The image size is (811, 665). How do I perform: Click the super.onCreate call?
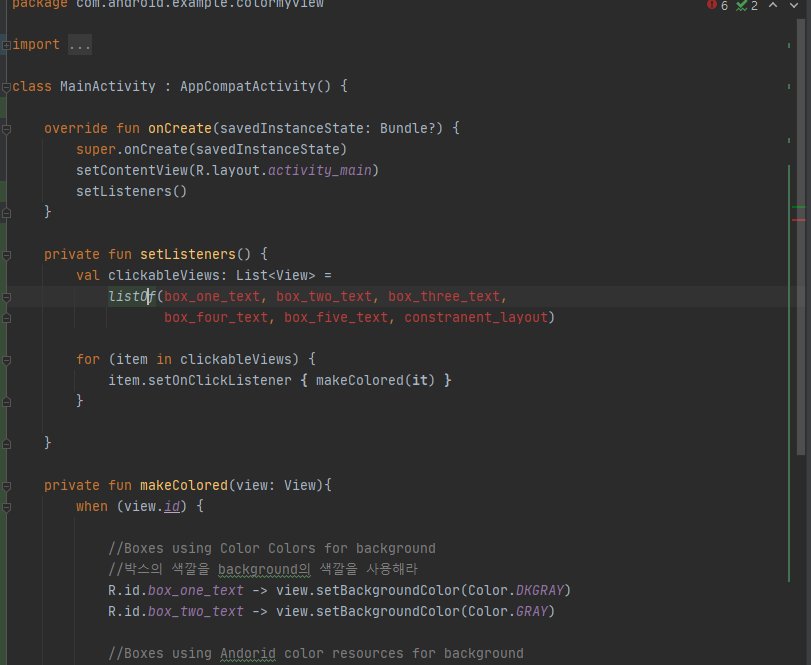(x=212, y=149)
